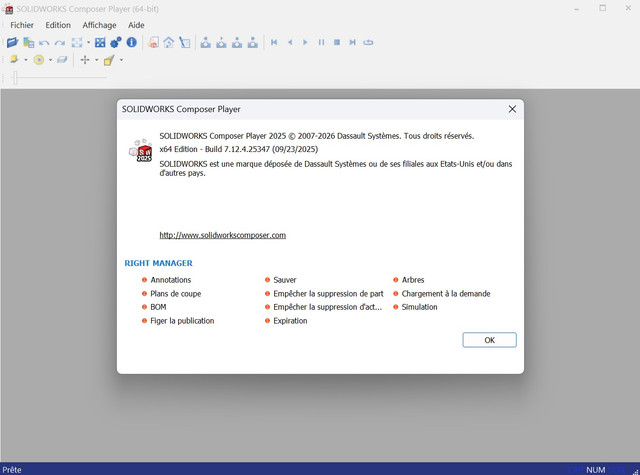Click the blue About info icon
This screenshot has height=475, width=640.
131,42
